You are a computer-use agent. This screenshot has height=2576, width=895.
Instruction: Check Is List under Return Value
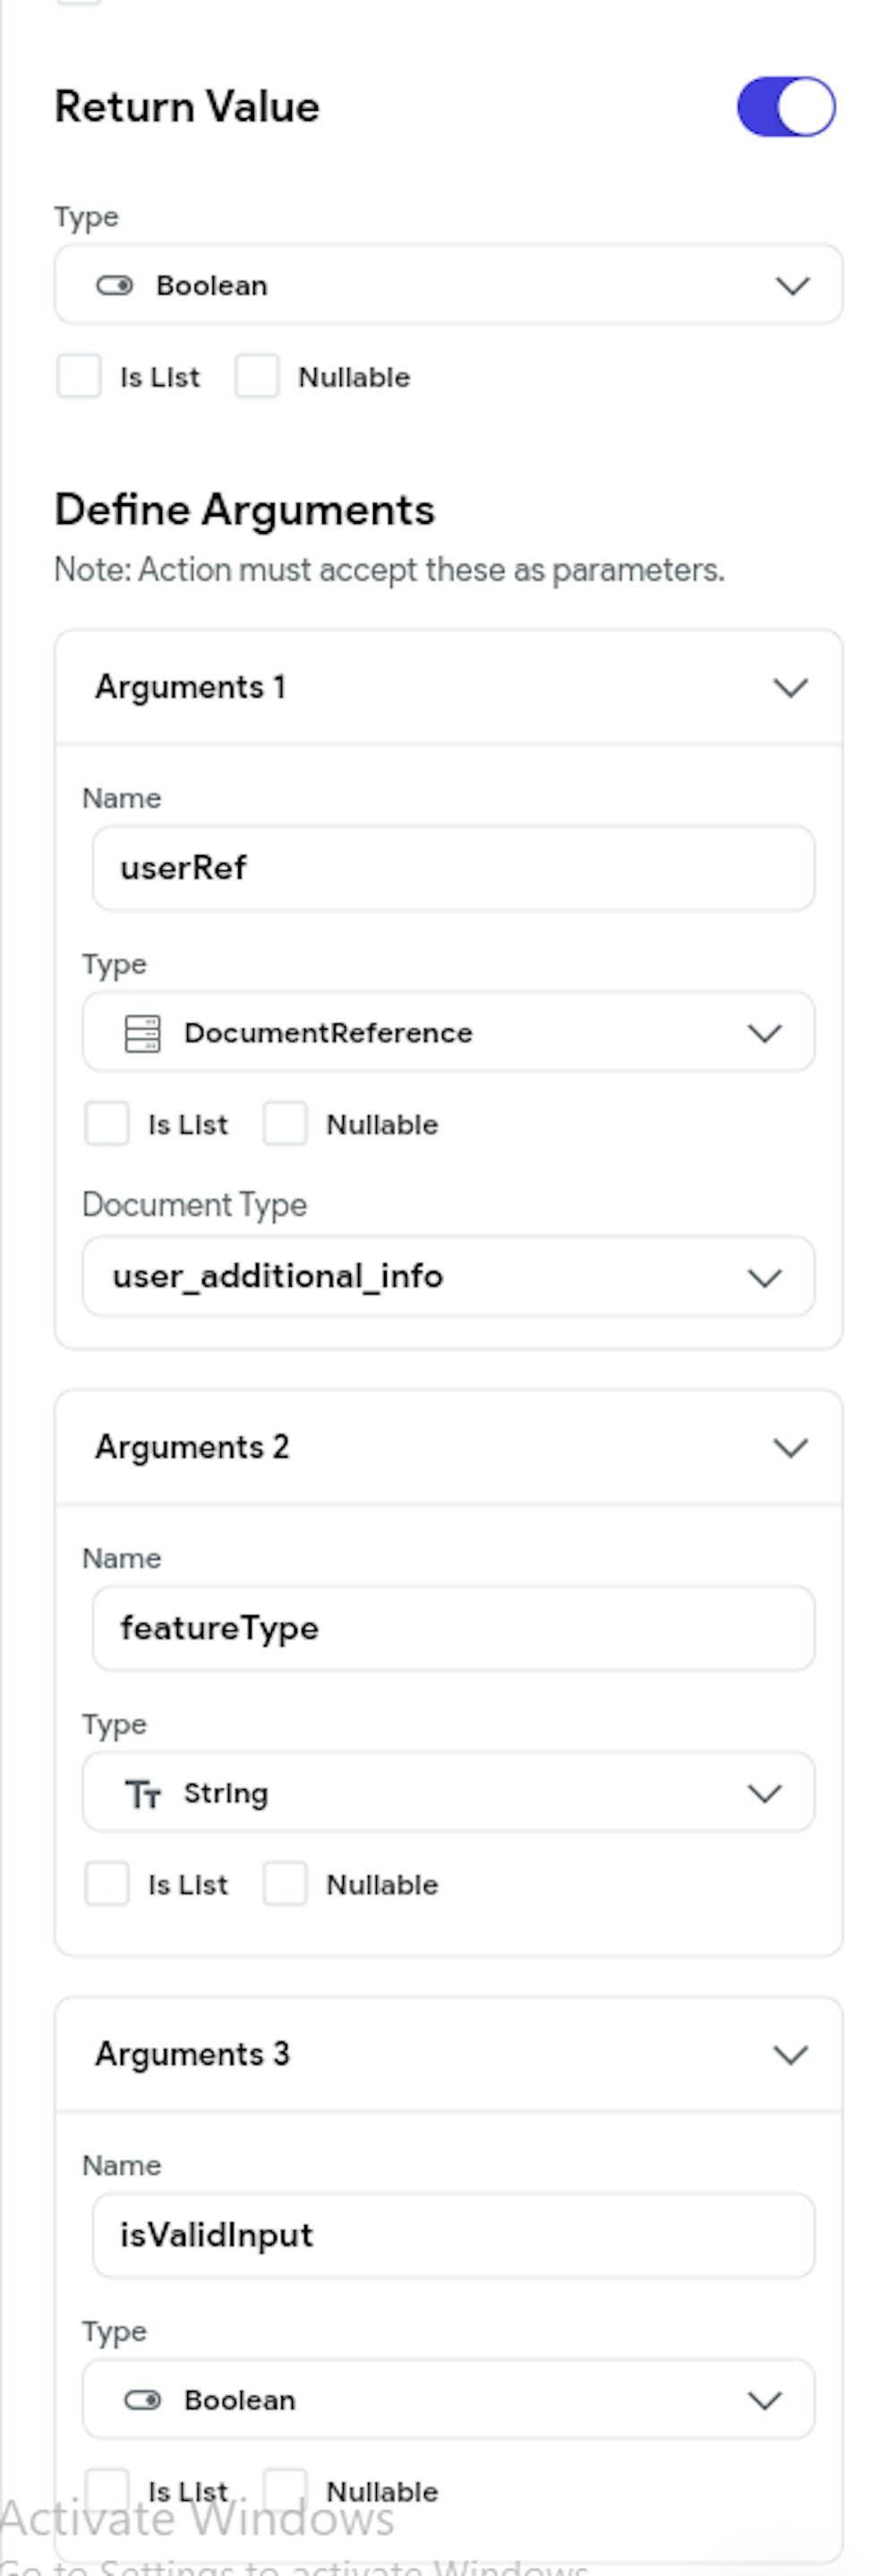[x=79, y=377]
